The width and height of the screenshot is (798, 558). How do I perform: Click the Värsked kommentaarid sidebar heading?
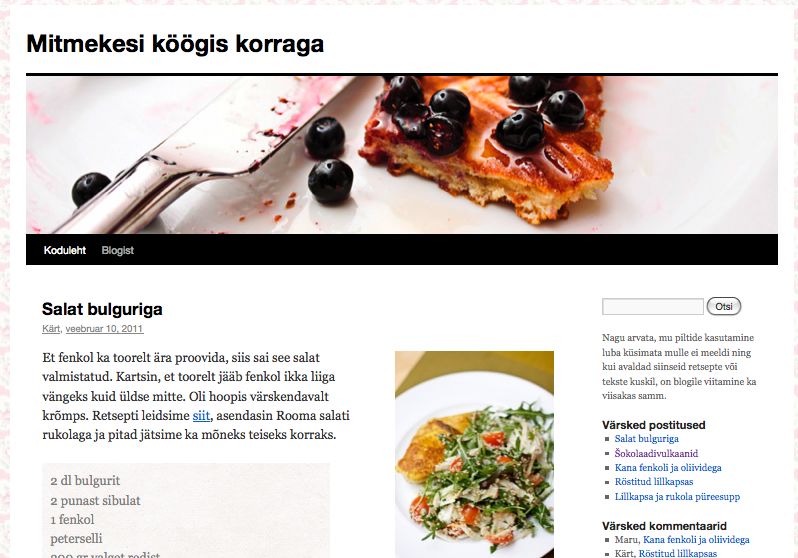[x=664, y=526]
